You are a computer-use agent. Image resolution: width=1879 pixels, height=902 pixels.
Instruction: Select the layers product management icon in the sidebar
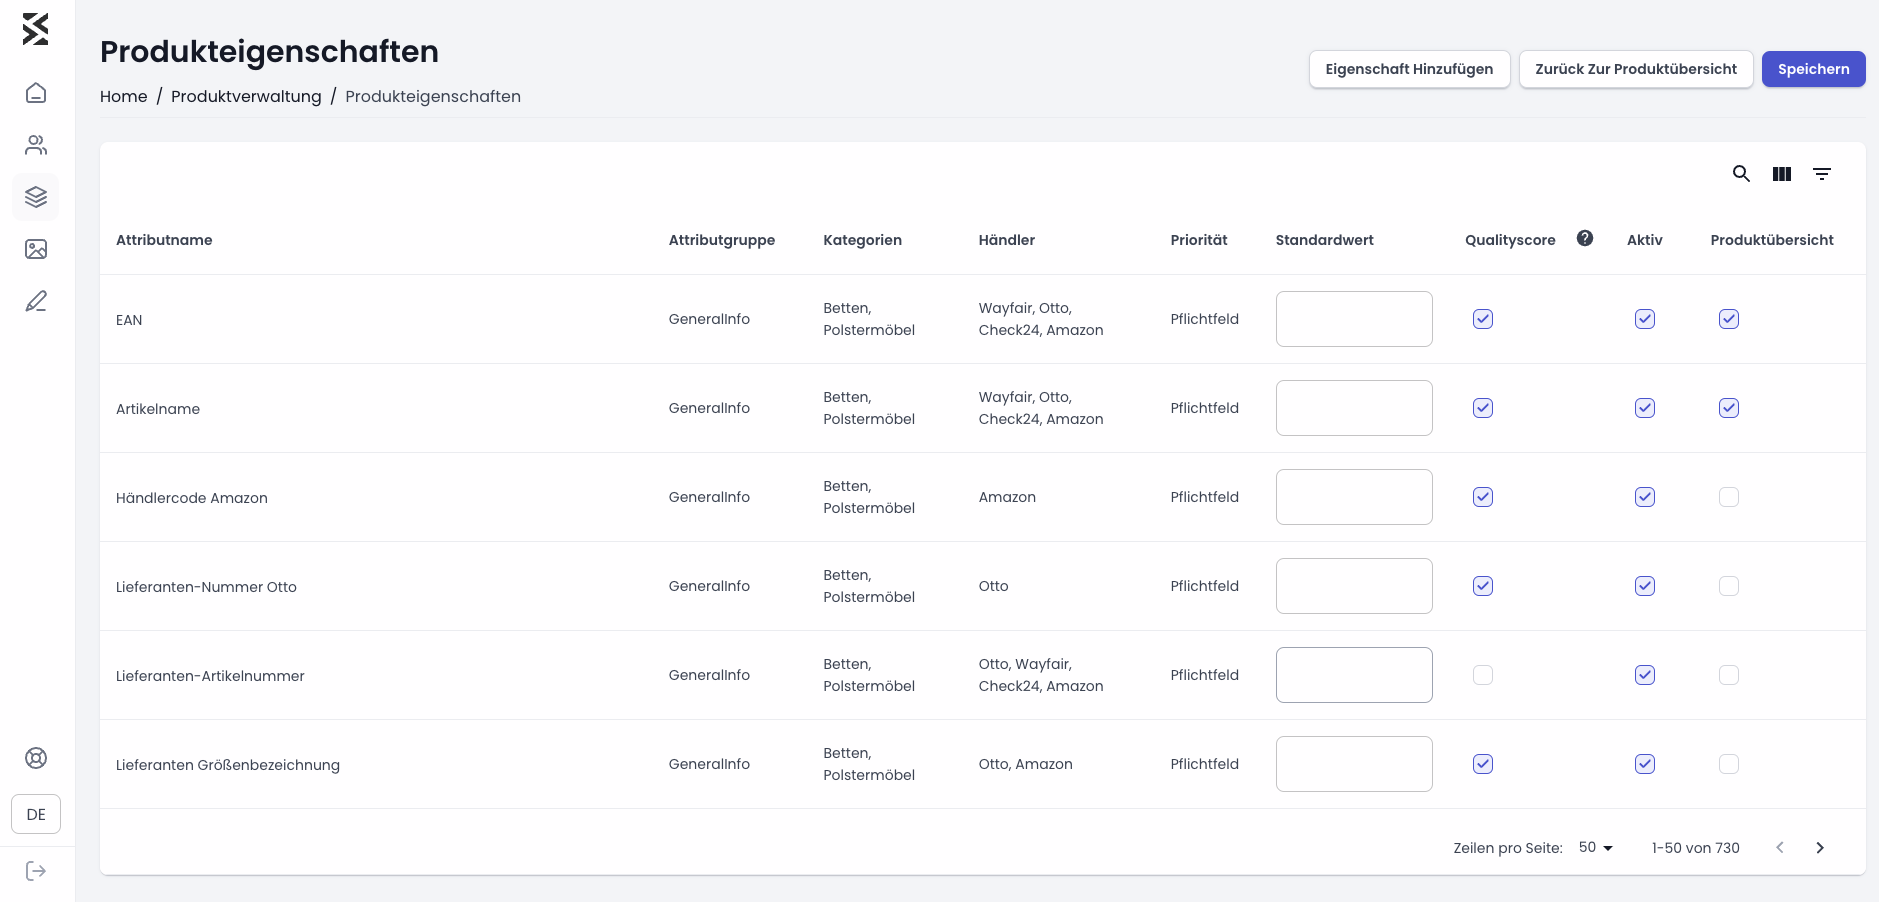[36, 197]
